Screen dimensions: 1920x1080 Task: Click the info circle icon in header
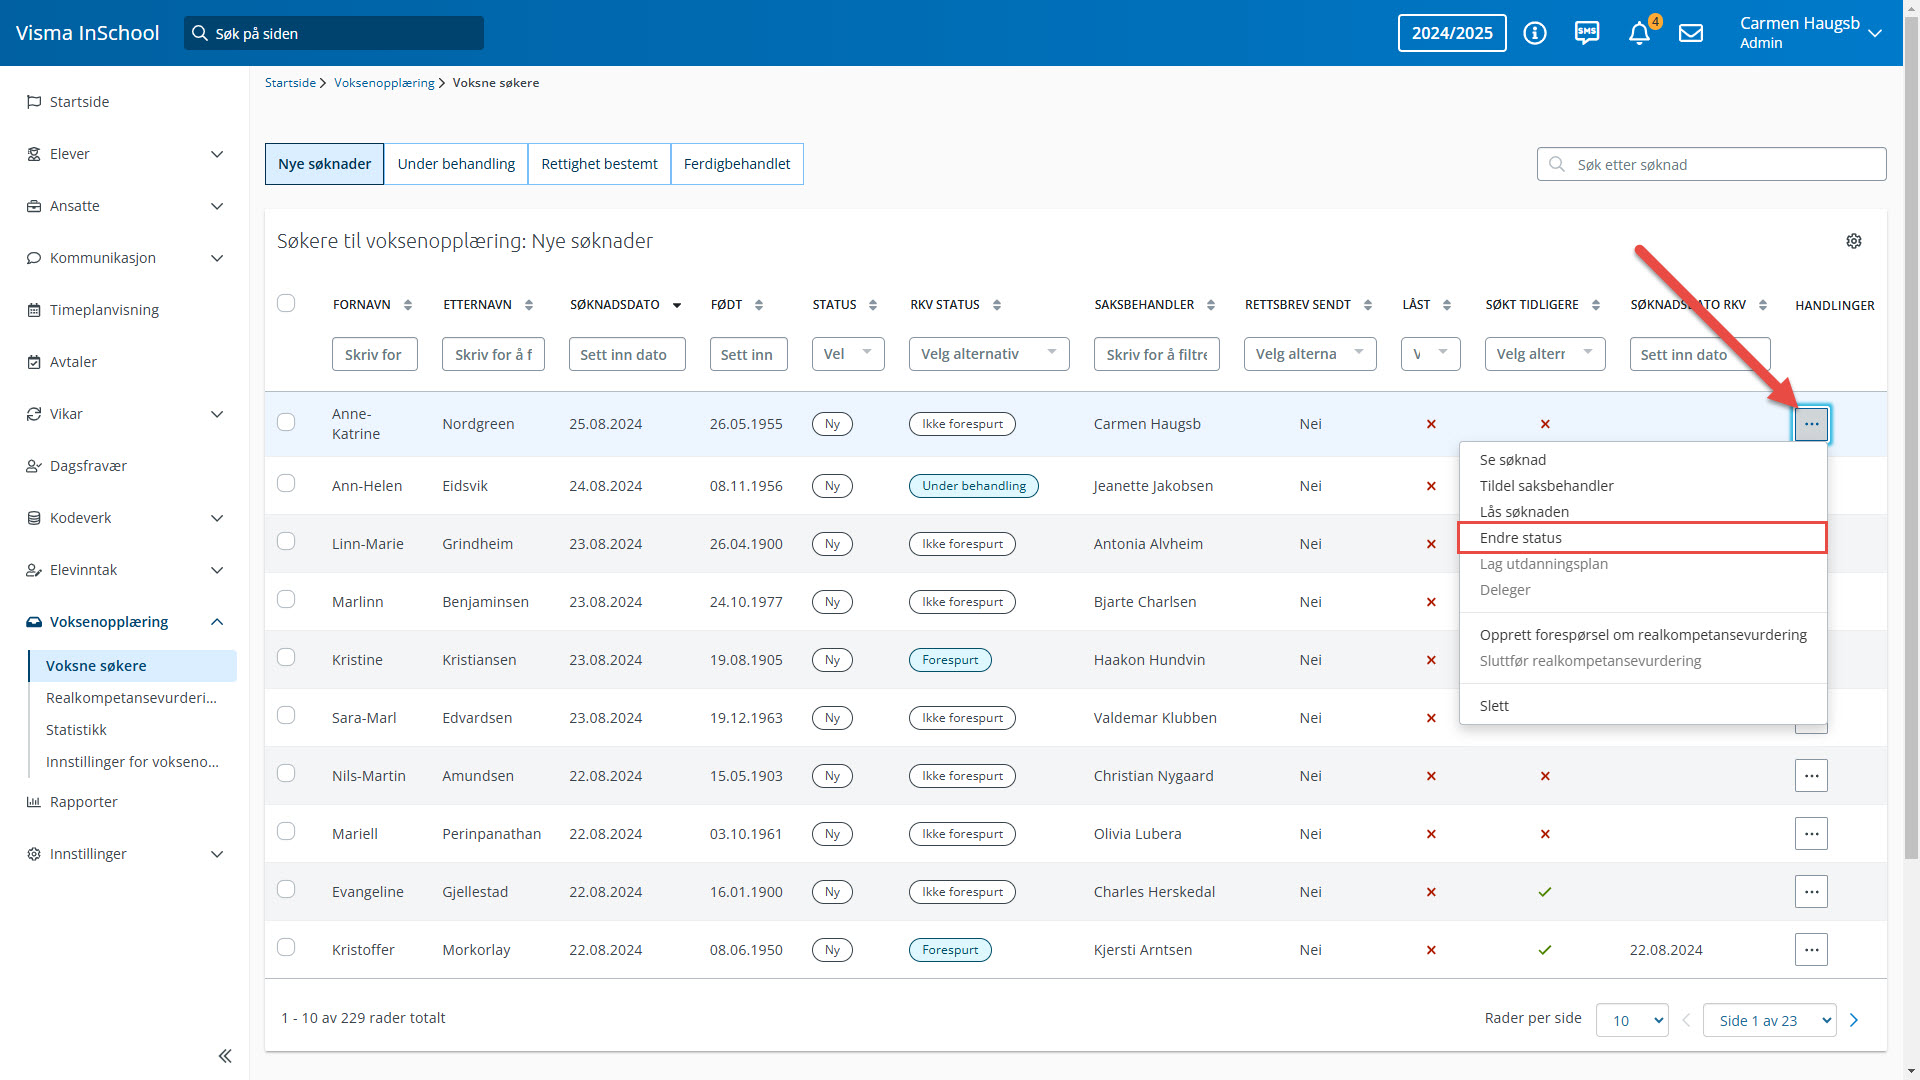[1535, 33]
